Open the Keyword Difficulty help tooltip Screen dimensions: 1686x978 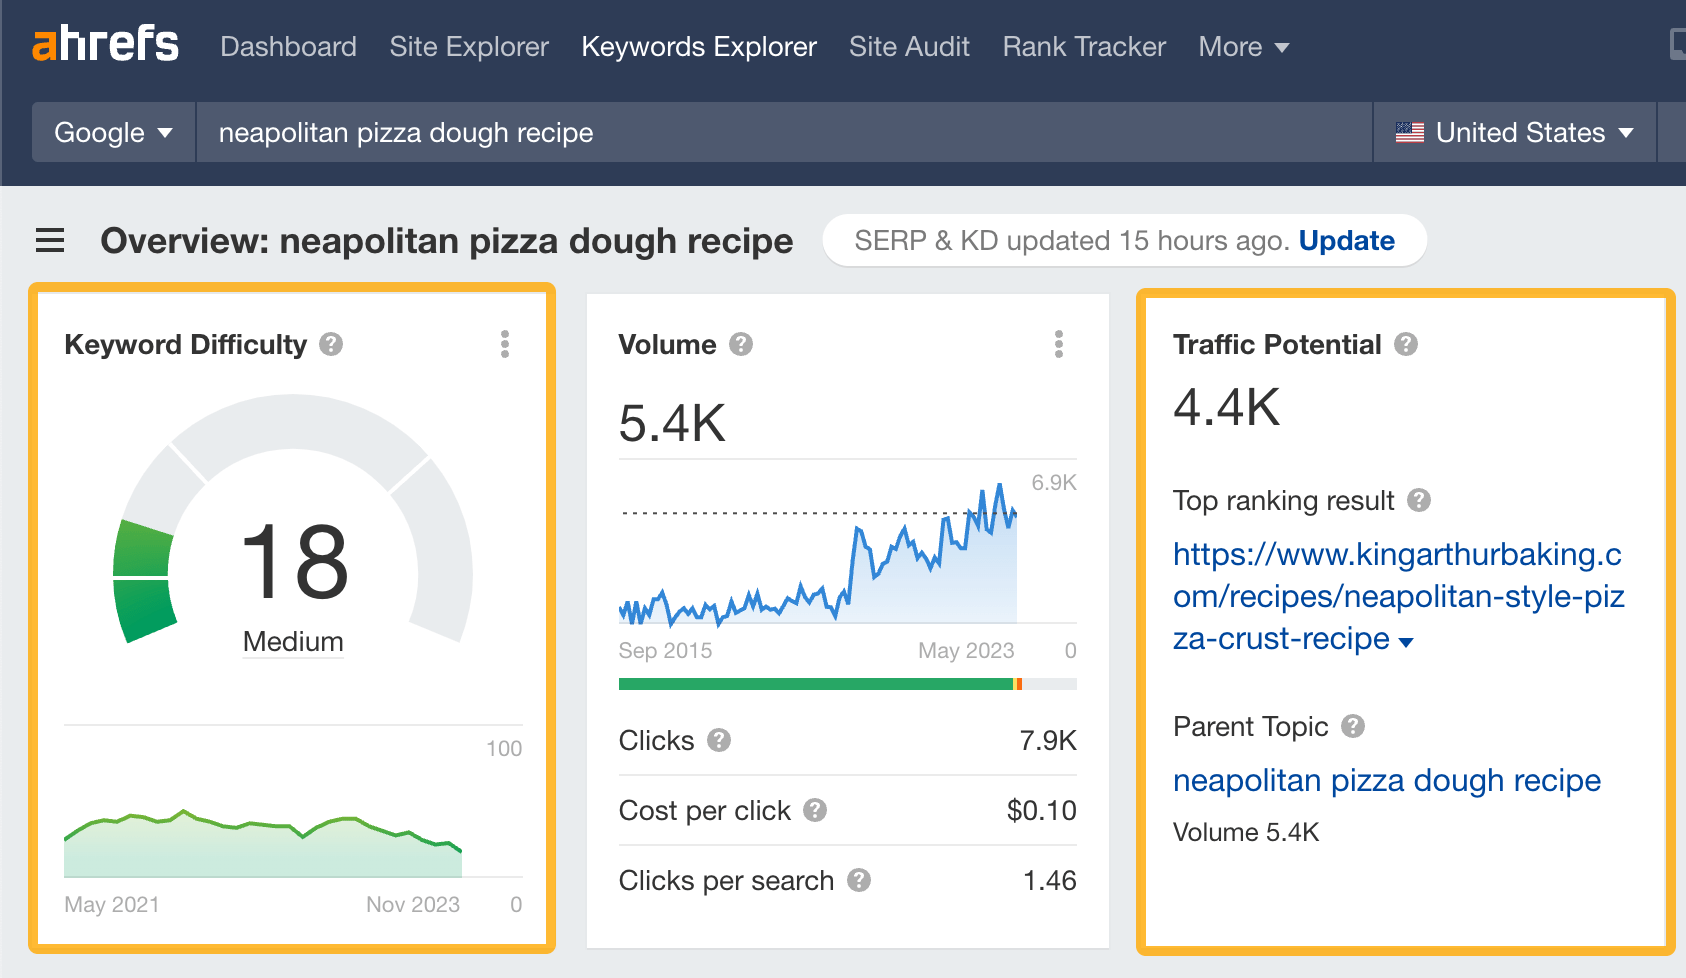330,345
